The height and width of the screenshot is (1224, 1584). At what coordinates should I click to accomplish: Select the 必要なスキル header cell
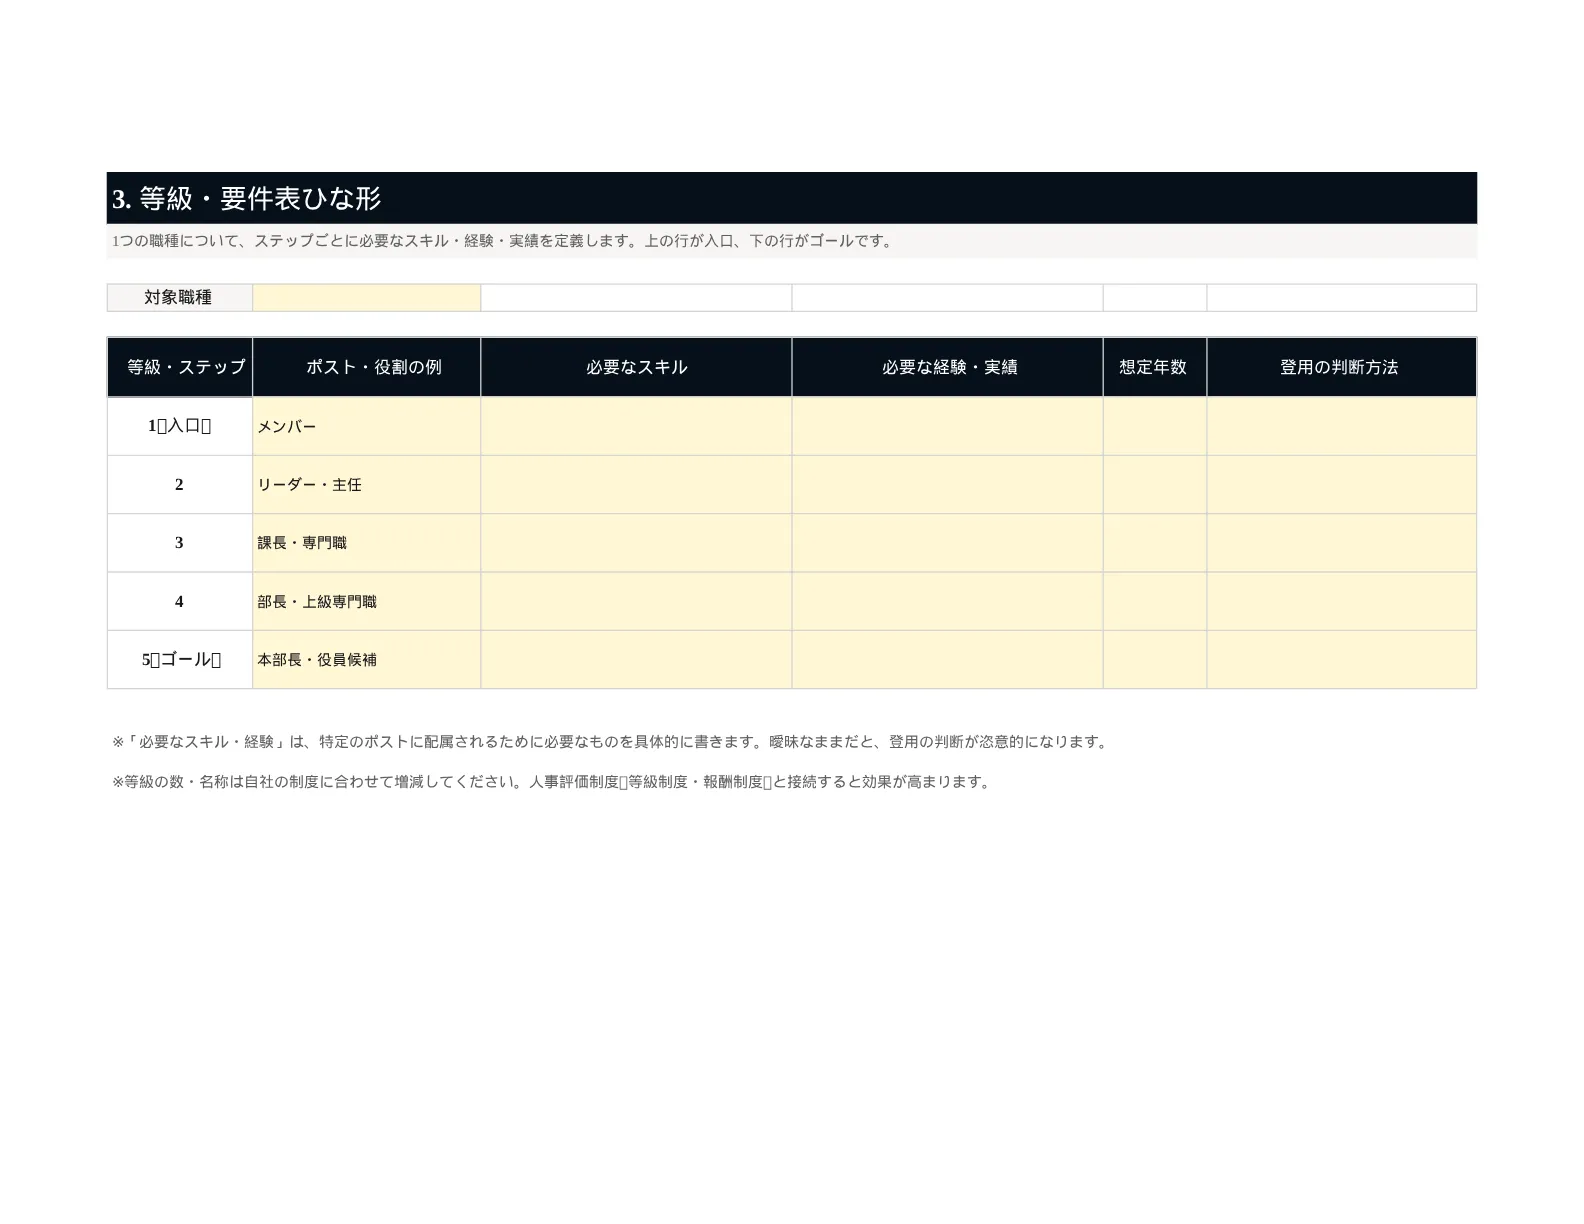pos(636,367)
